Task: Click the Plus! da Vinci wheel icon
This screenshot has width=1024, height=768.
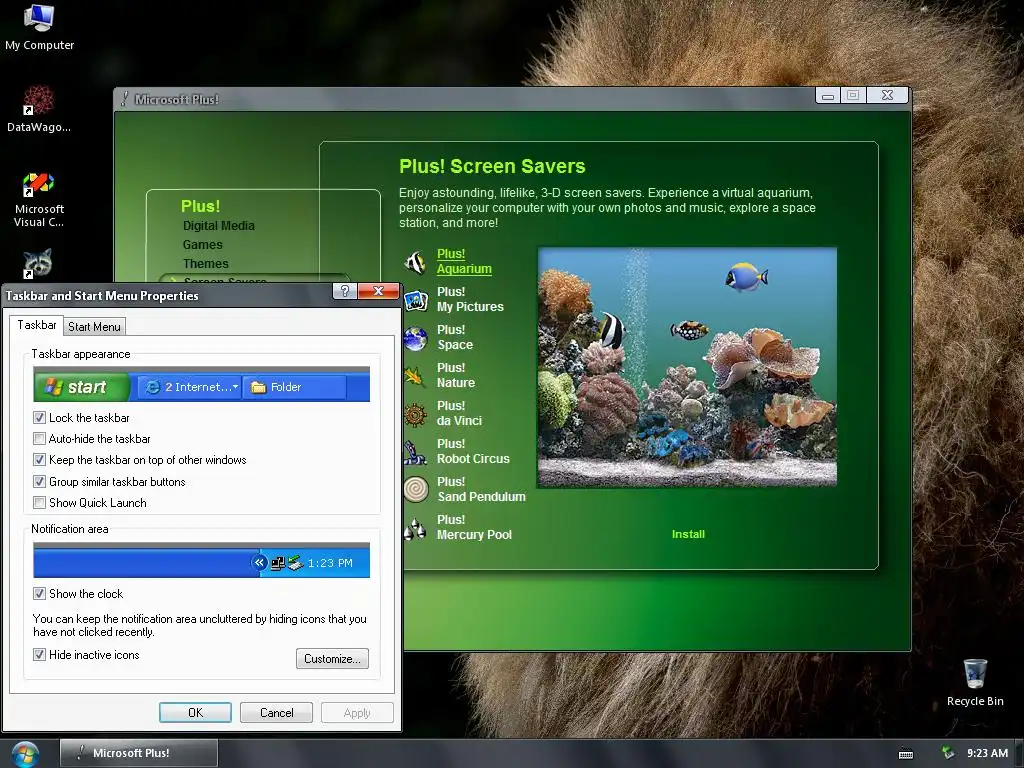Action: tap(415, 414)
